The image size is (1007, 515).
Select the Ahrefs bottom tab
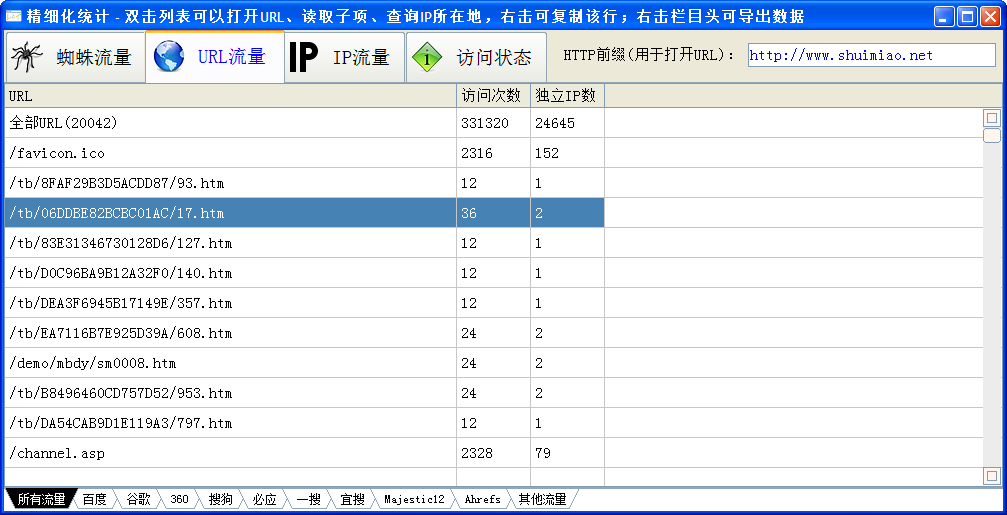point(482,499)
